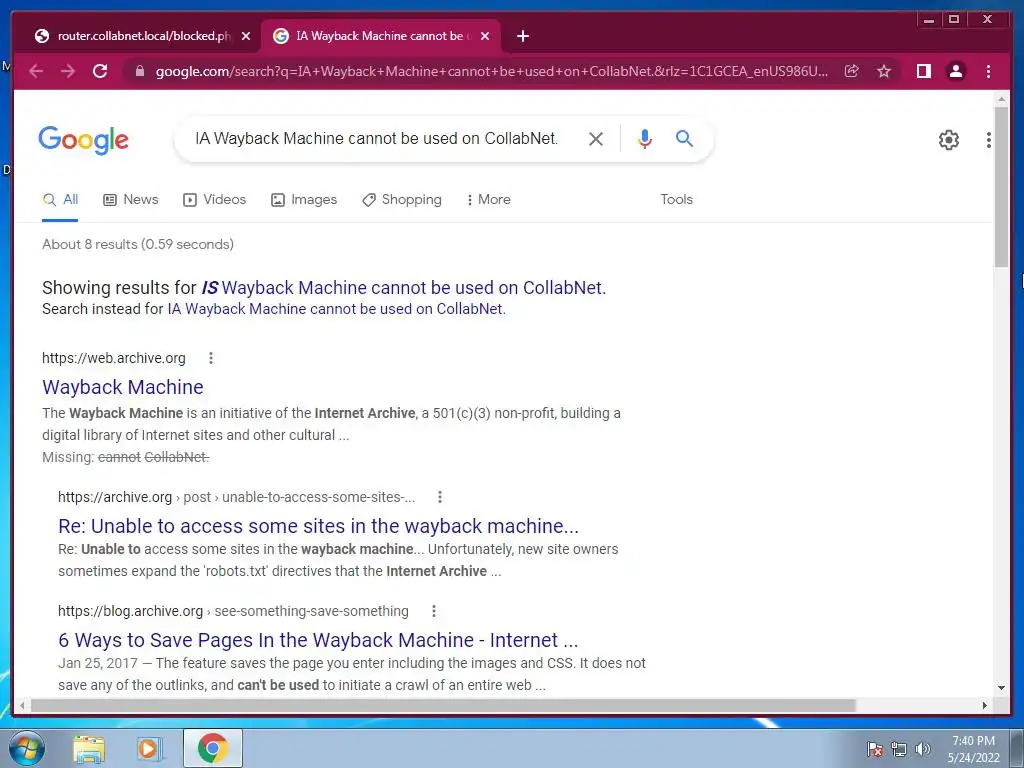
Task: Close the router.collabnet.local tab
Action: (246, 36)
